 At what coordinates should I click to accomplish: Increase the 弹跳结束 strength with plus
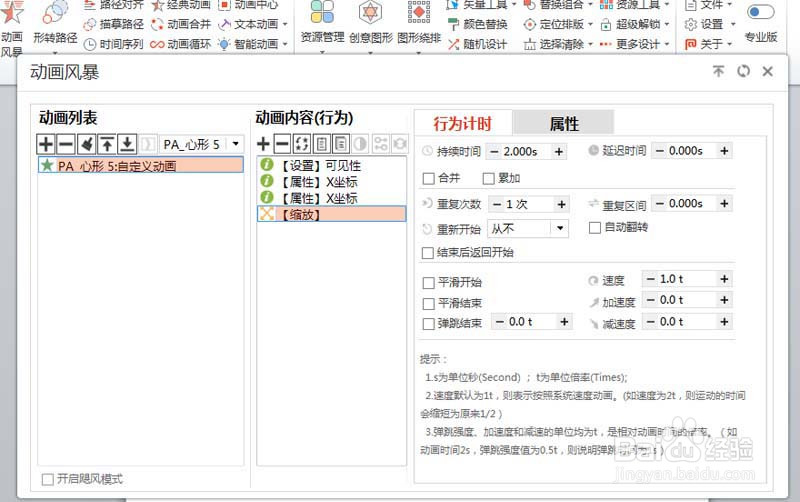(564, 322)
